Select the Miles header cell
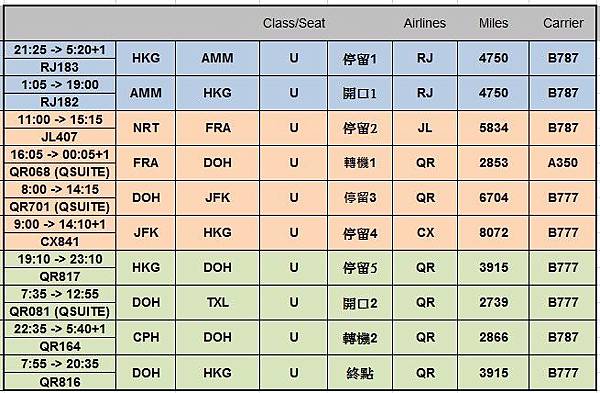This screenshot has height=393, width=600. (494, 23)
